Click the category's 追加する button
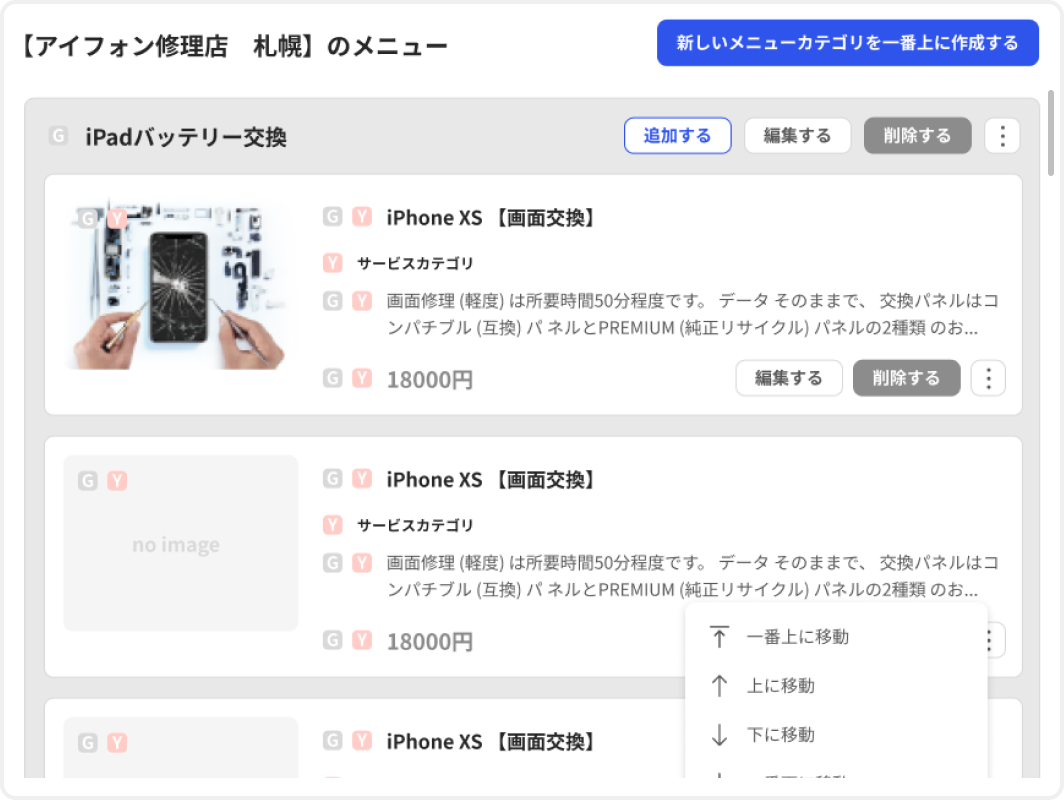Screen dimensions: 1064x800 point(677,136)
